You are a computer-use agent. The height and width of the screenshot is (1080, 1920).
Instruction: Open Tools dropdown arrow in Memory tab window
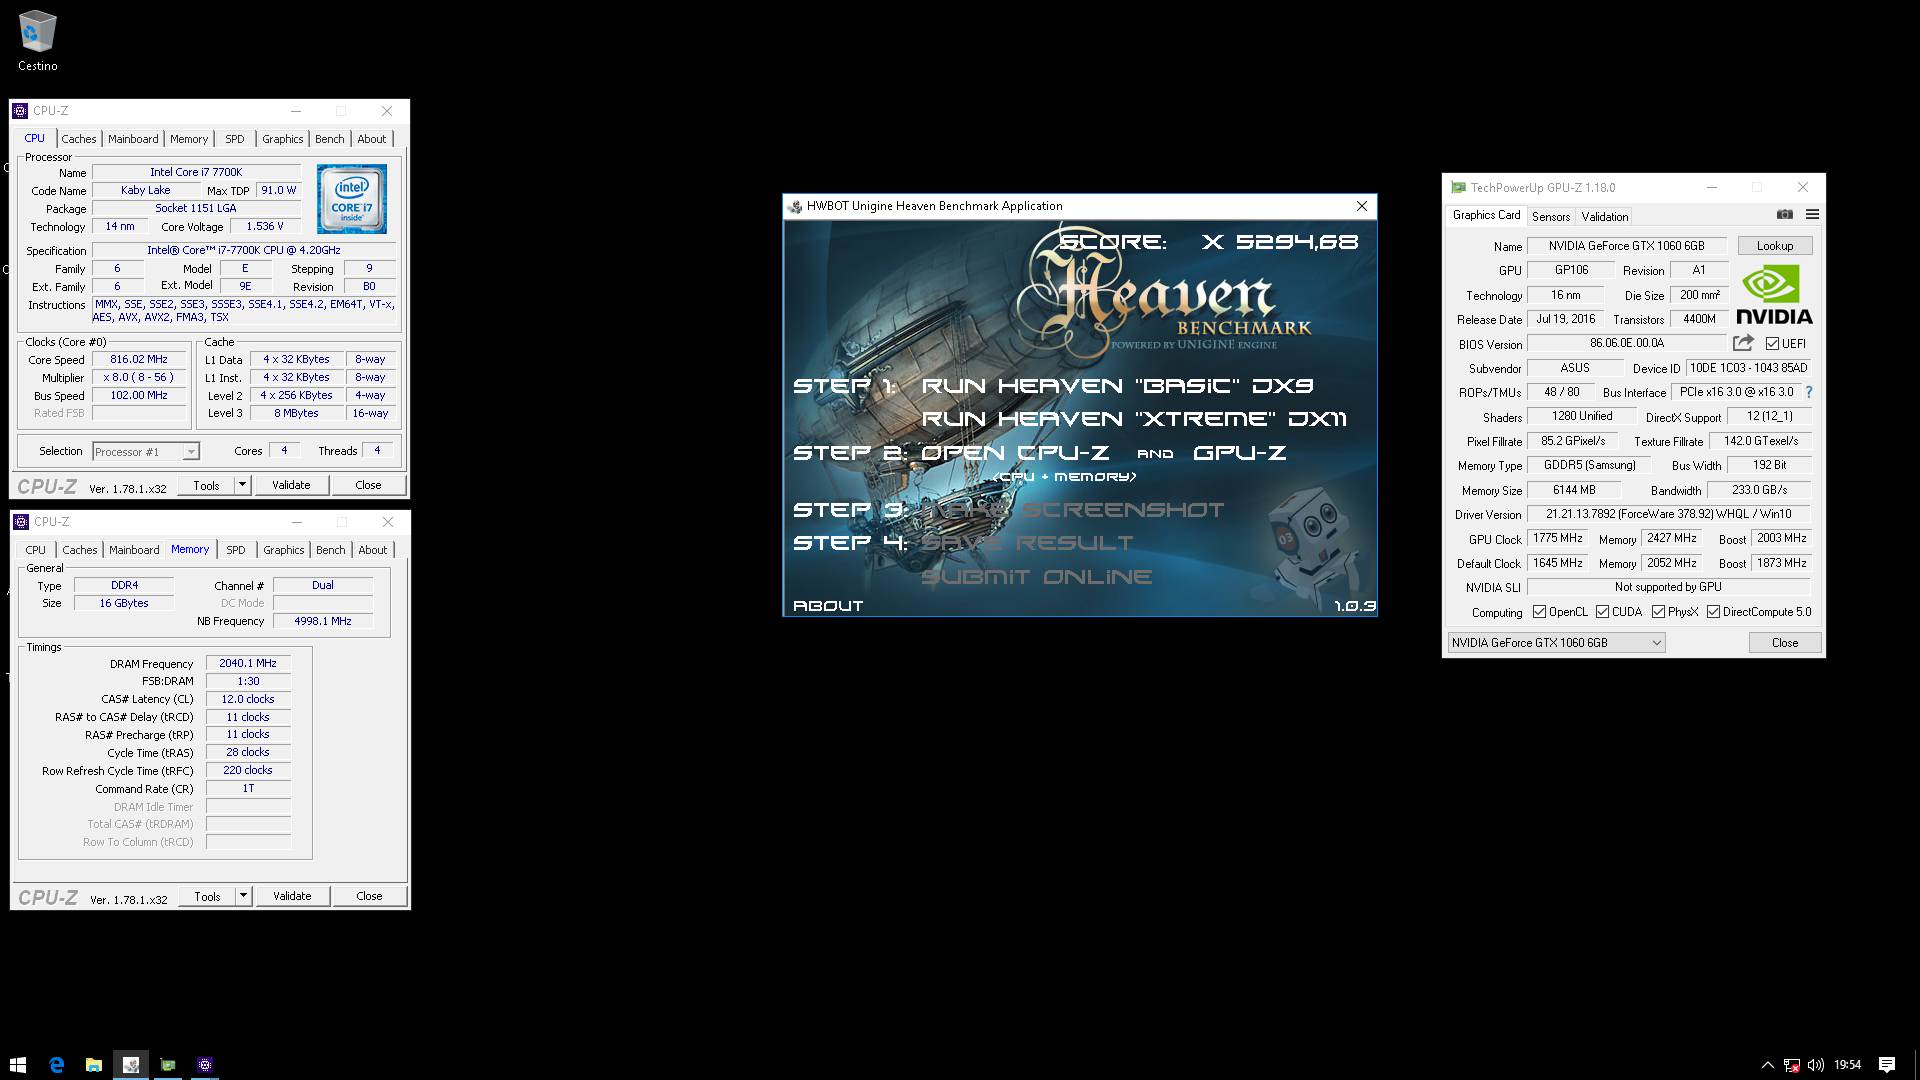pyautogui.click(x=243, y=896)
